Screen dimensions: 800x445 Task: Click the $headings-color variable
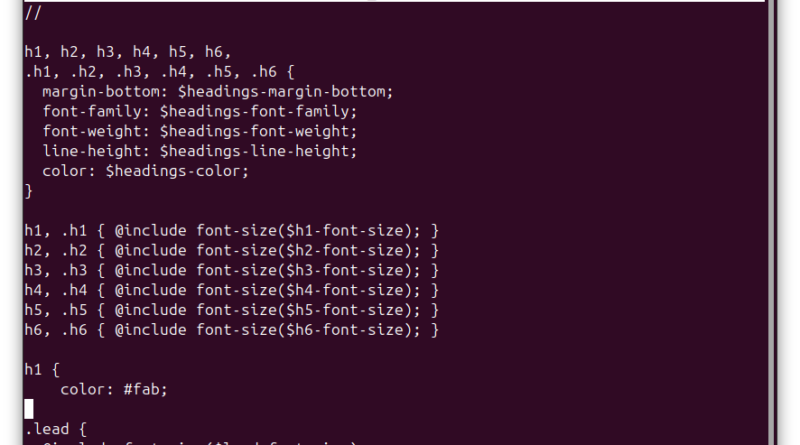click(173, 171)
